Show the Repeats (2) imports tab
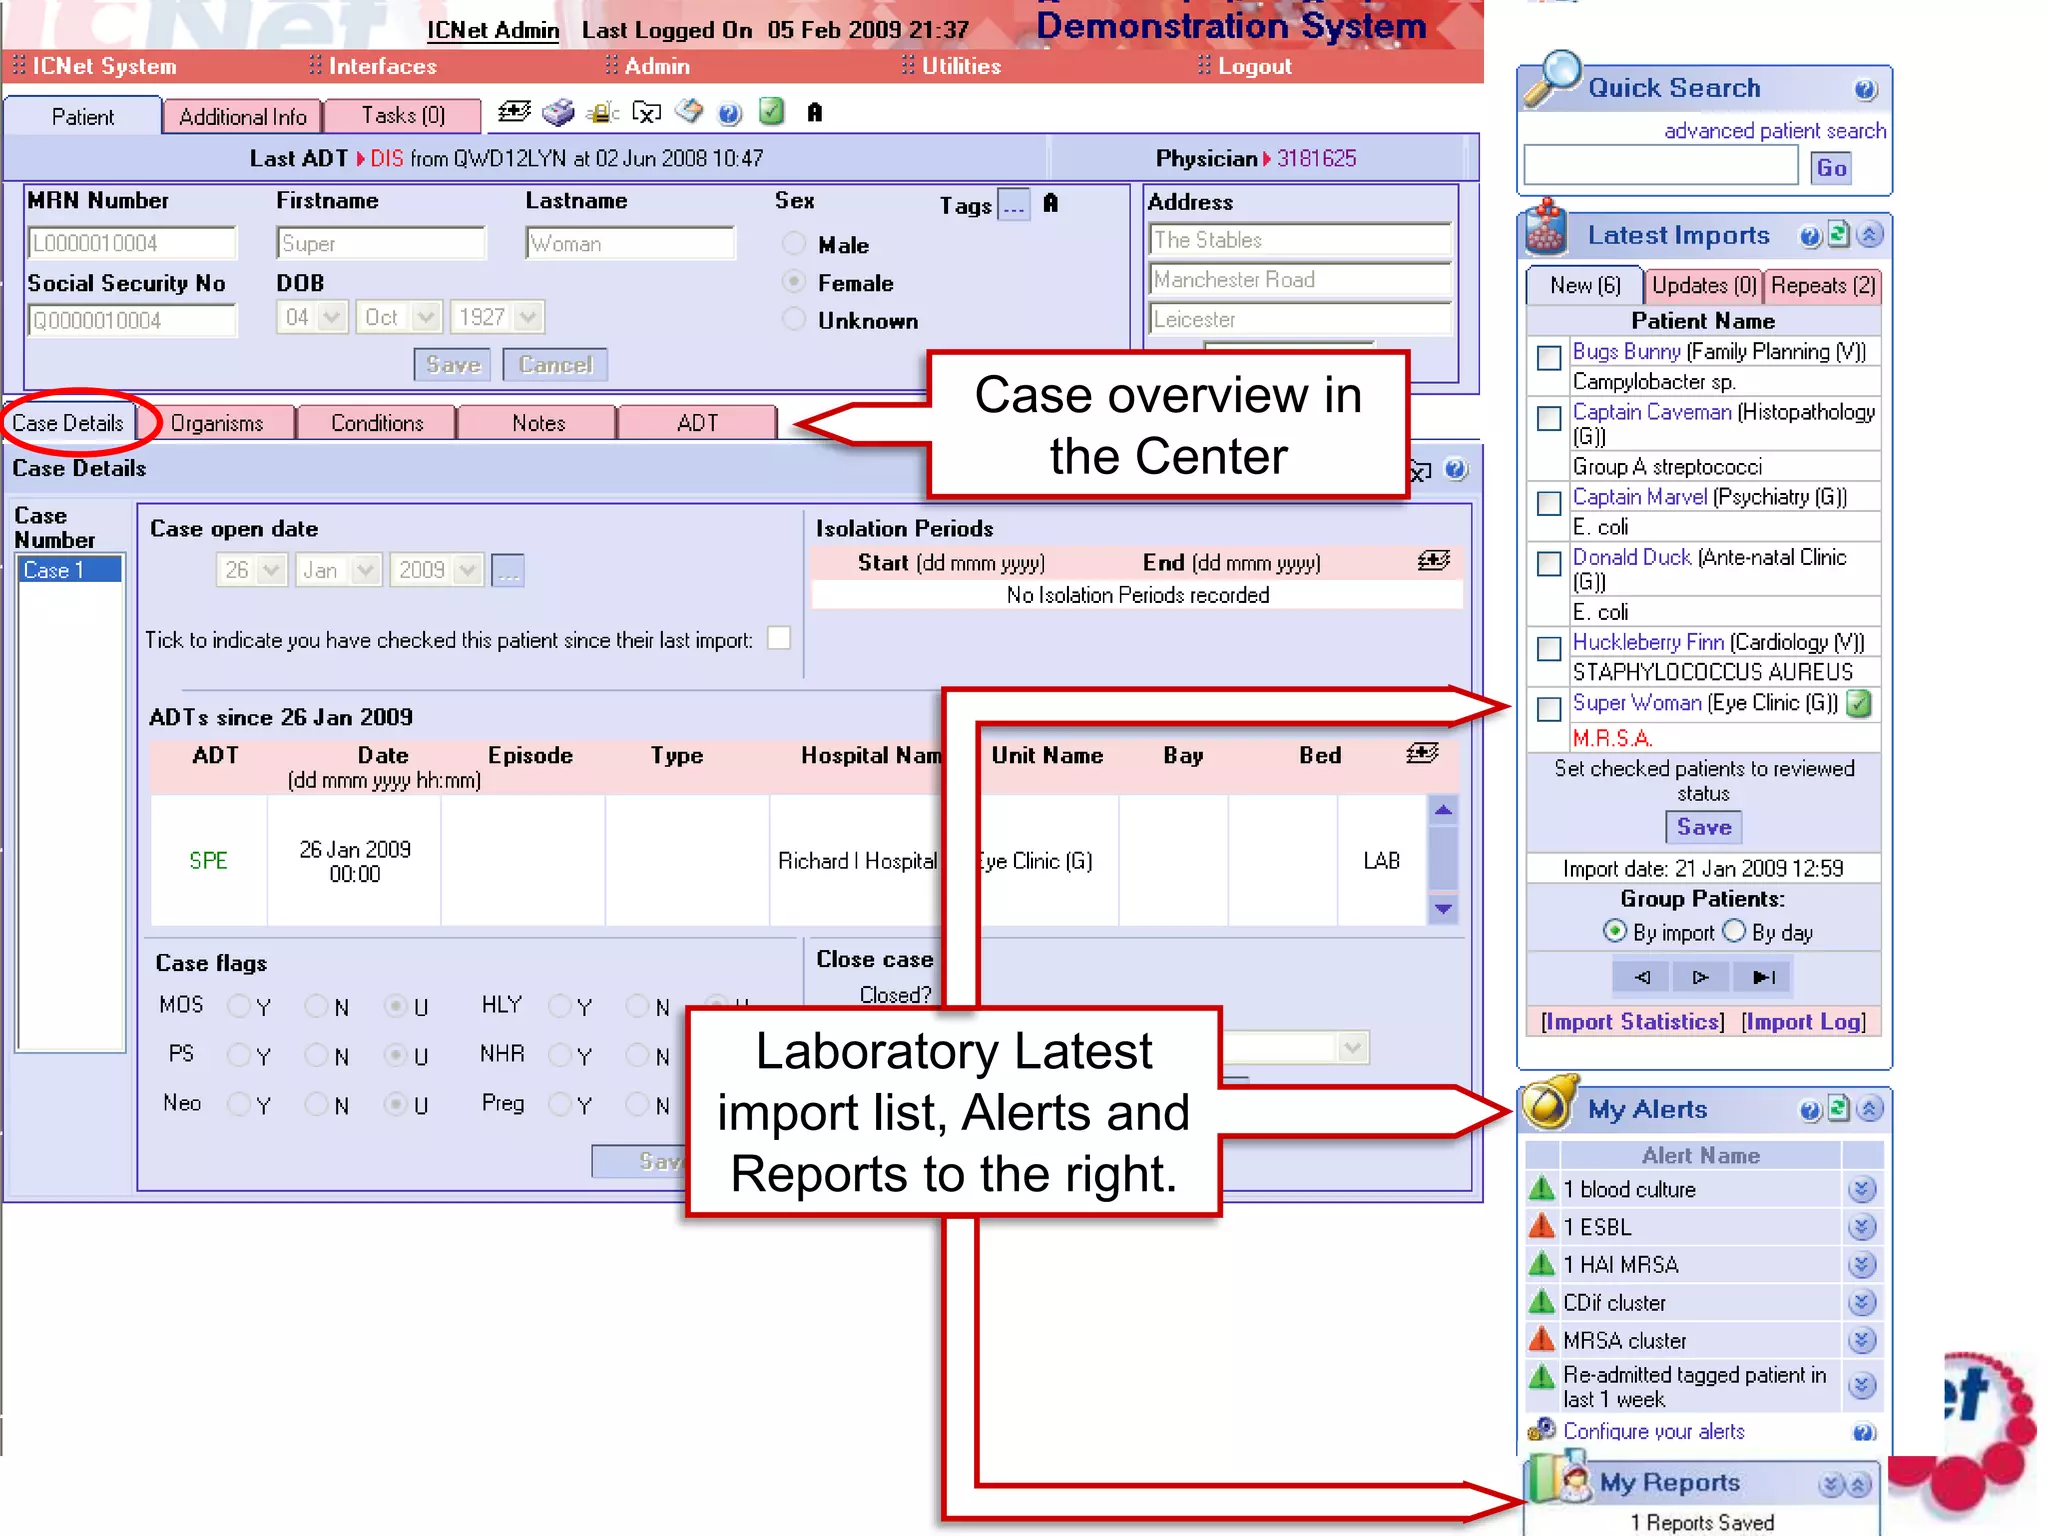The height and width of the screenshot is (1536, 2048). (x=1822, y=286)
